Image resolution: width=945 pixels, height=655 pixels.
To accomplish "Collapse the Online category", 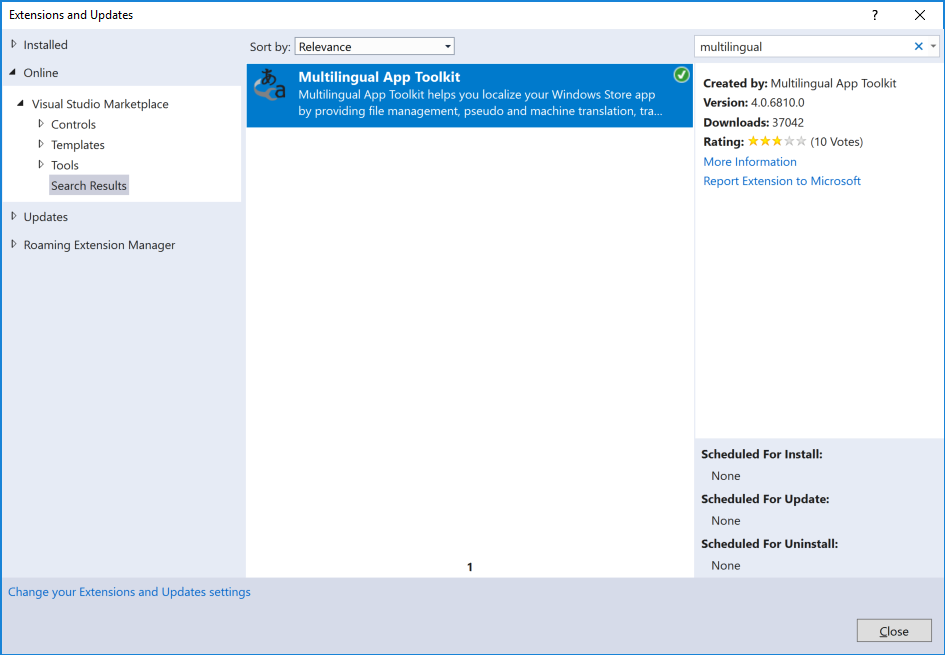I will (14, 73).
